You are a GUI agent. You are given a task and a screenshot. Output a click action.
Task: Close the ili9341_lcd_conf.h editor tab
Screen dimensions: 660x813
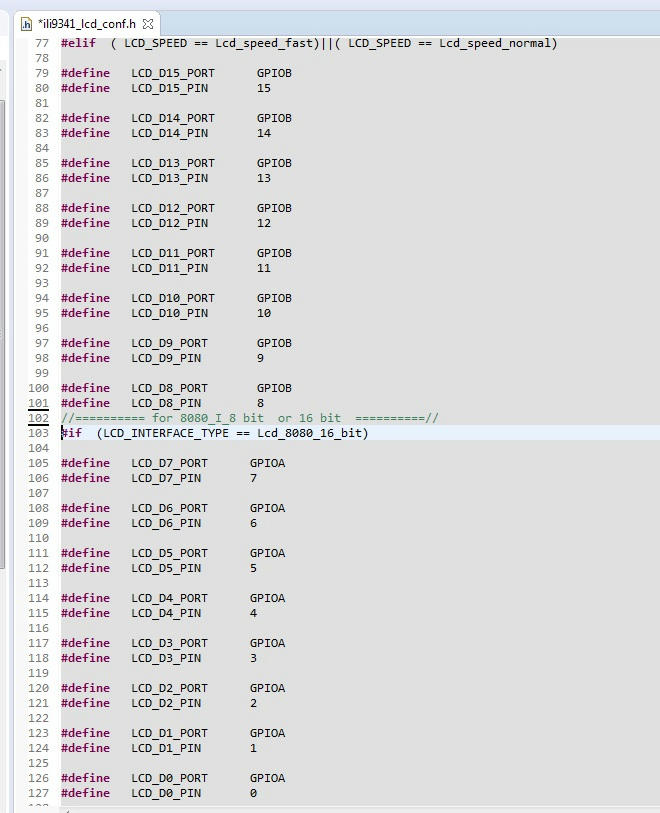[148, 23]
